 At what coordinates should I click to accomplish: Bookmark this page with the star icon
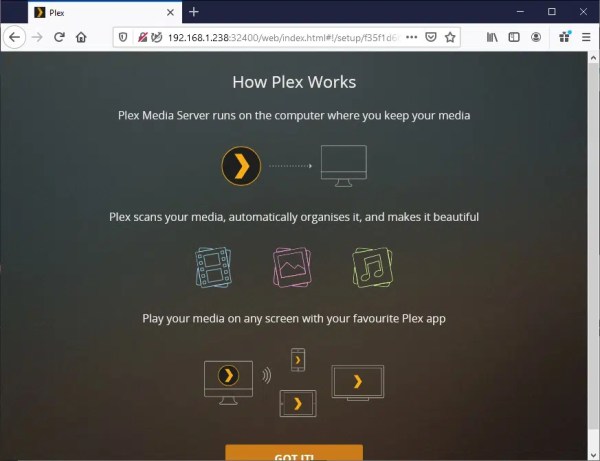point(450,37)
